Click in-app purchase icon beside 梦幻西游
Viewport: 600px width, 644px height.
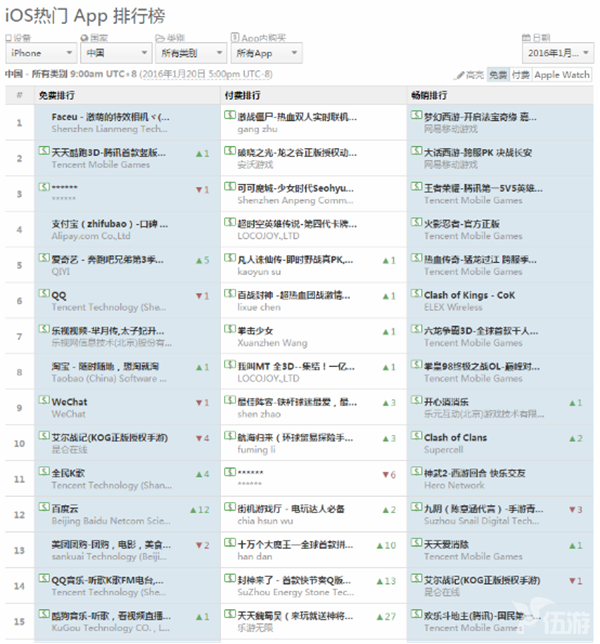coord(416,115)
